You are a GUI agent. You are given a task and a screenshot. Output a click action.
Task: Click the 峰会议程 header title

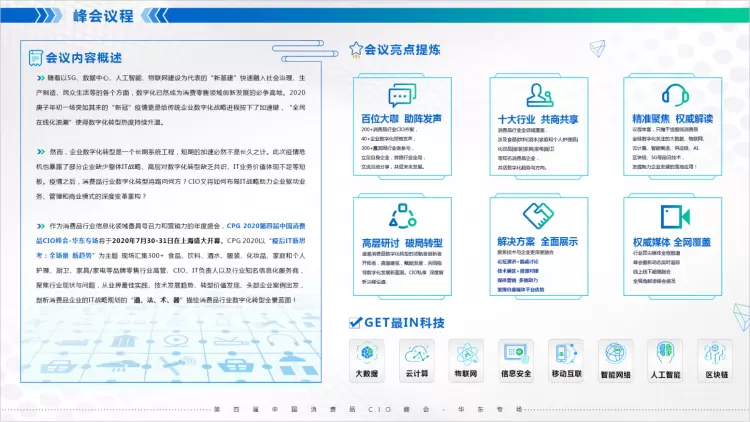[103, 16]
